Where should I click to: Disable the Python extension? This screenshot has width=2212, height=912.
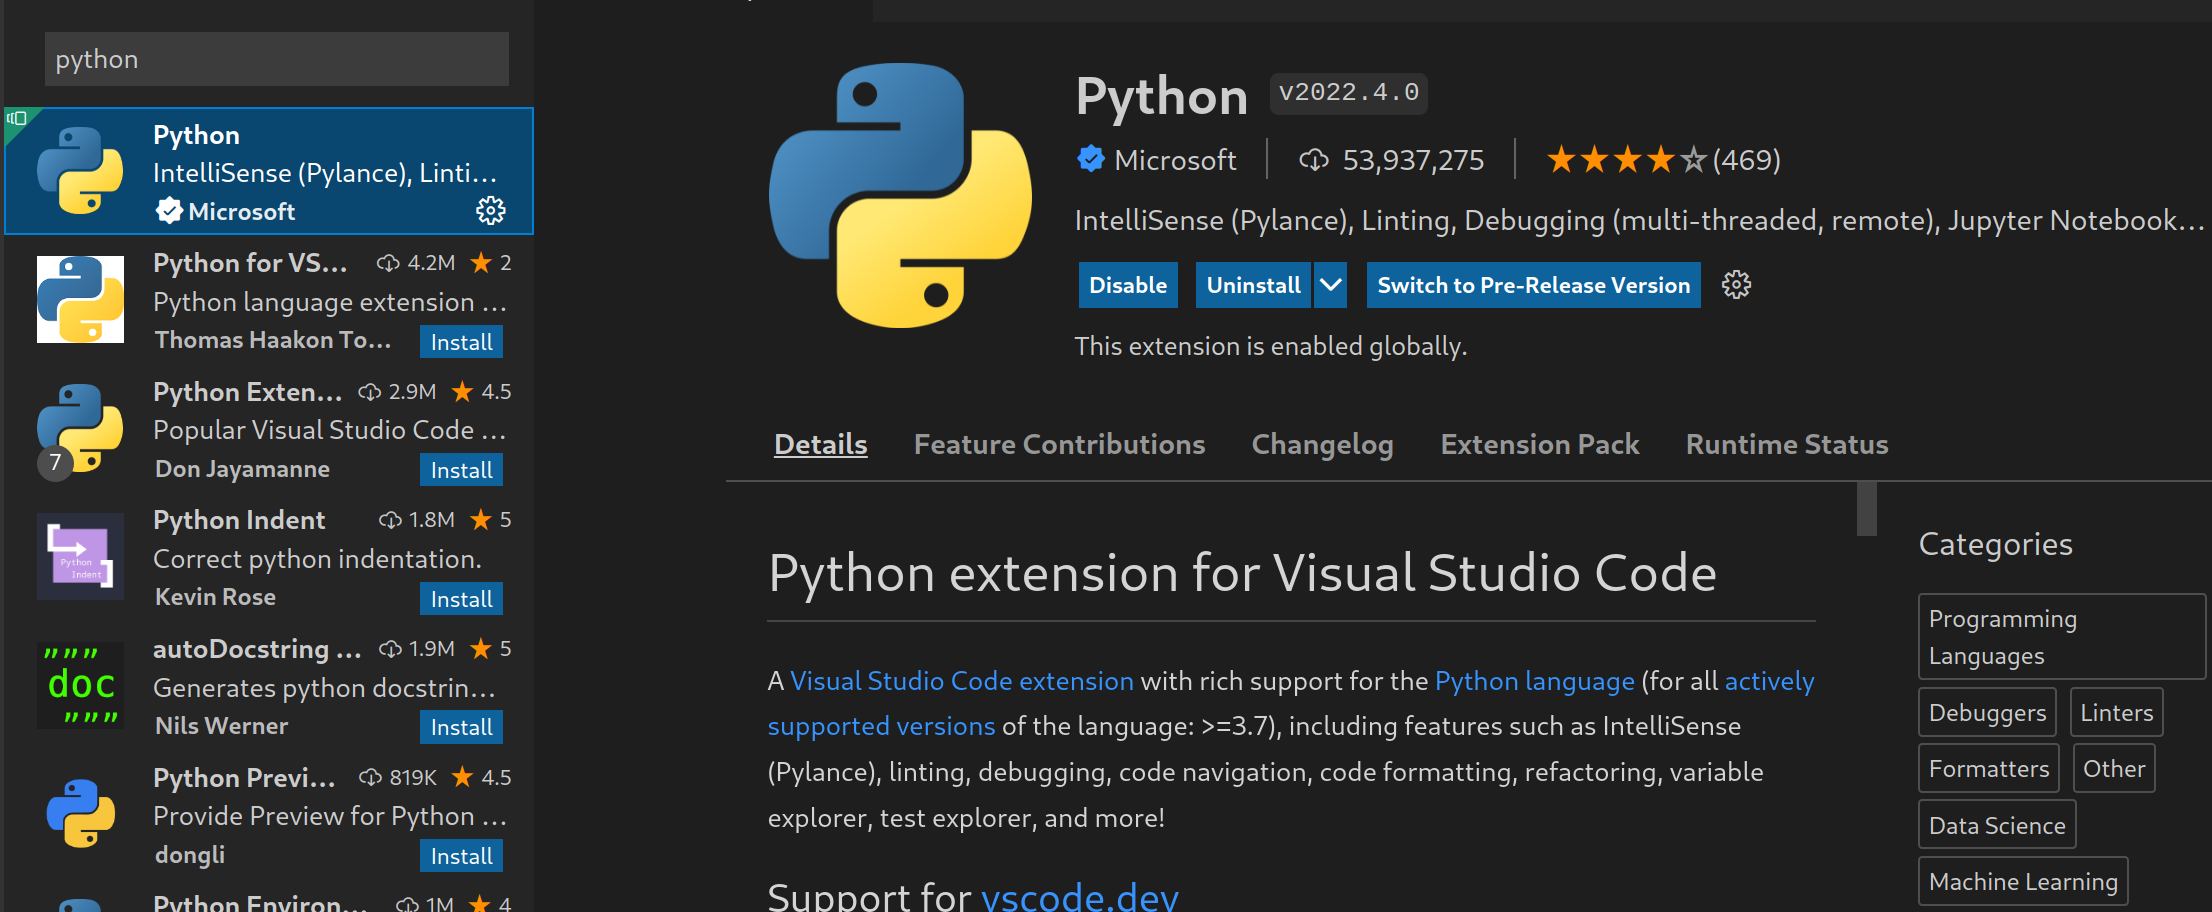tap(1128, 285)
